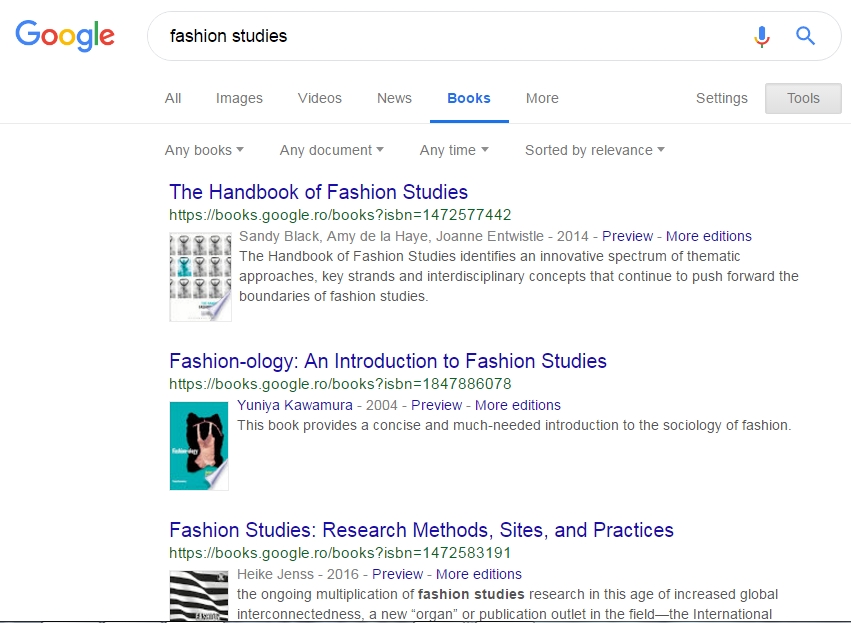Image resolution: width=851 pixels, height=623 pixels.
Task: Expand the Any books filter dropdown
Action: (204, 150)
